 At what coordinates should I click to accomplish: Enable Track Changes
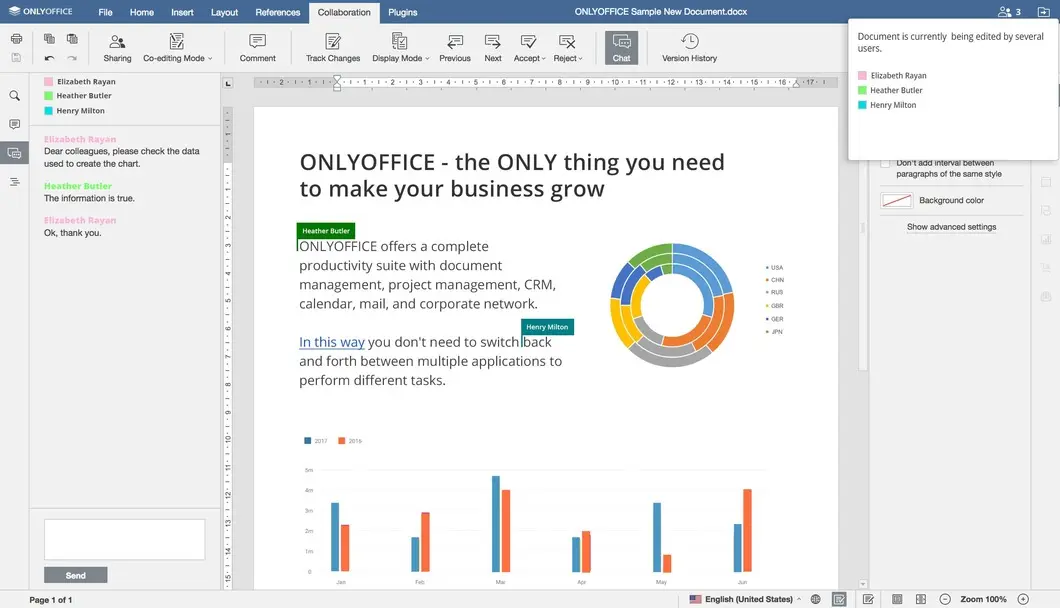point(333,48)
